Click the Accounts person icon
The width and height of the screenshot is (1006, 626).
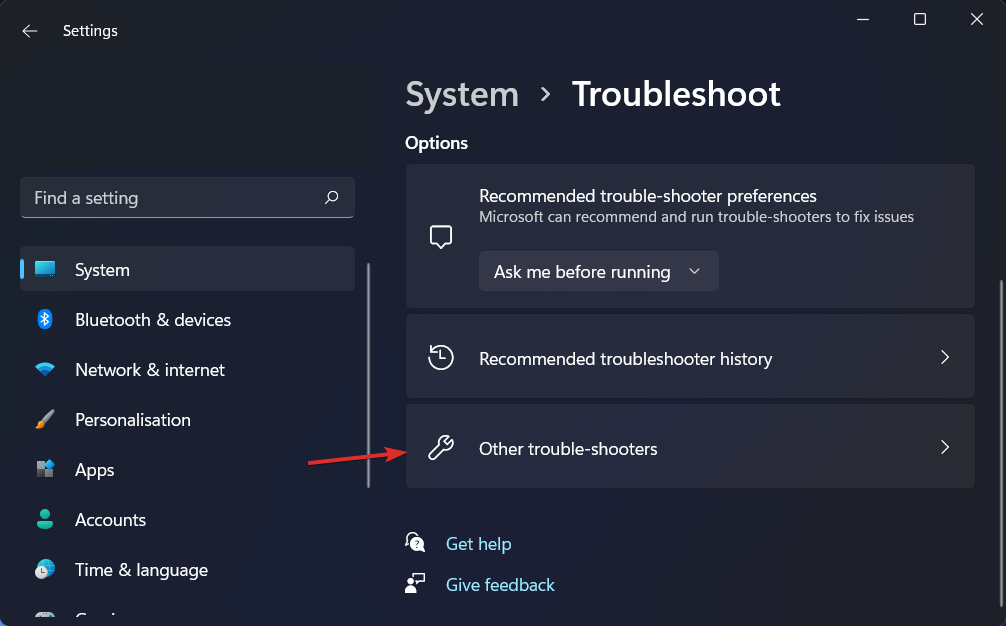point(45,520)
